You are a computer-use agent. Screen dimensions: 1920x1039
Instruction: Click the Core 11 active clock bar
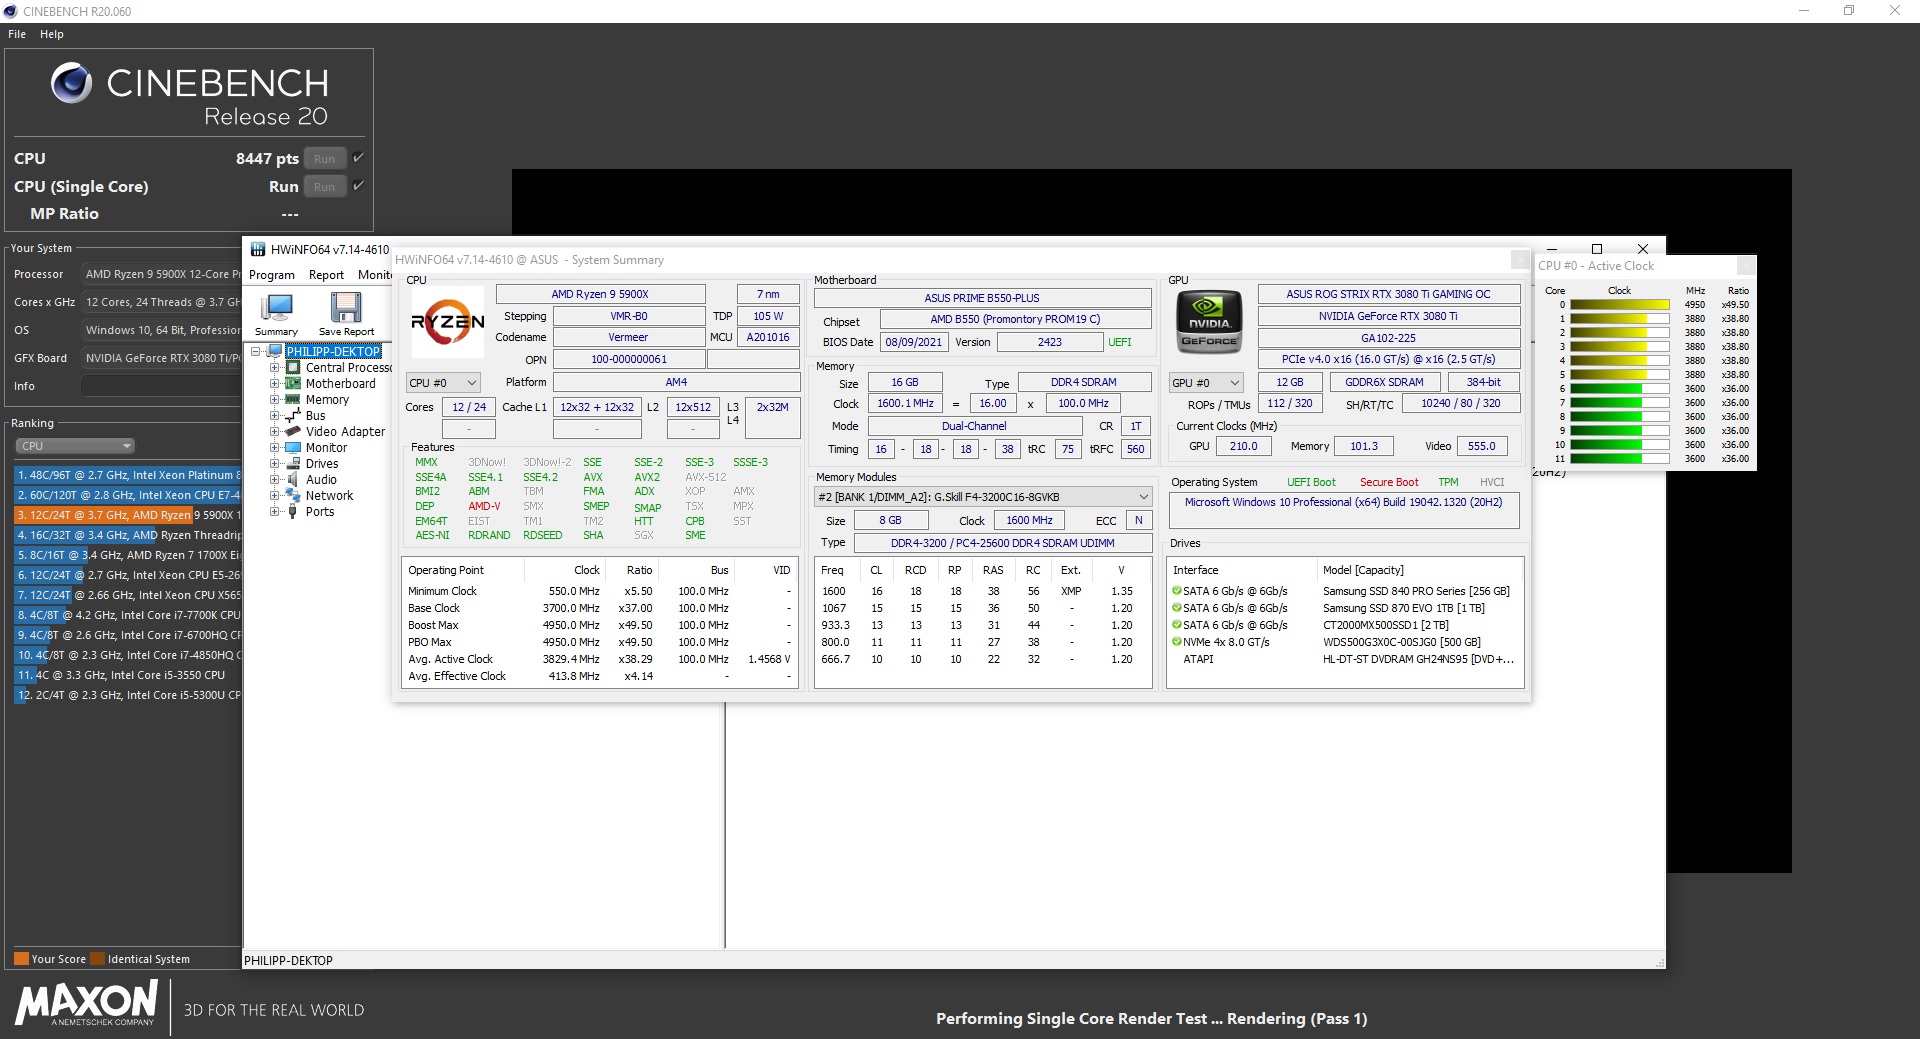pos(1619,459)
